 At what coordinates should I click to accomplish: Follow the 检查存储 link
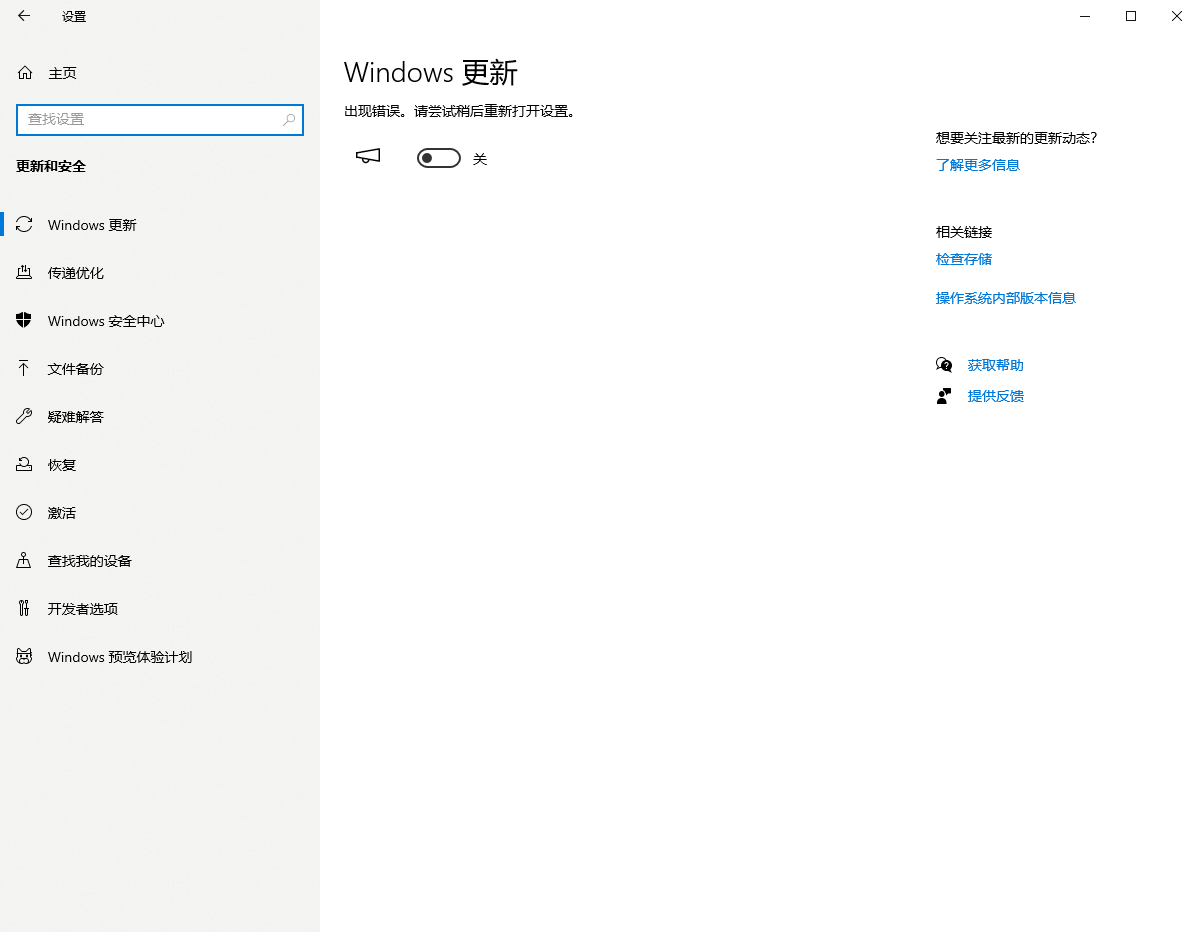pyautogui.click(x=964, y=259)
